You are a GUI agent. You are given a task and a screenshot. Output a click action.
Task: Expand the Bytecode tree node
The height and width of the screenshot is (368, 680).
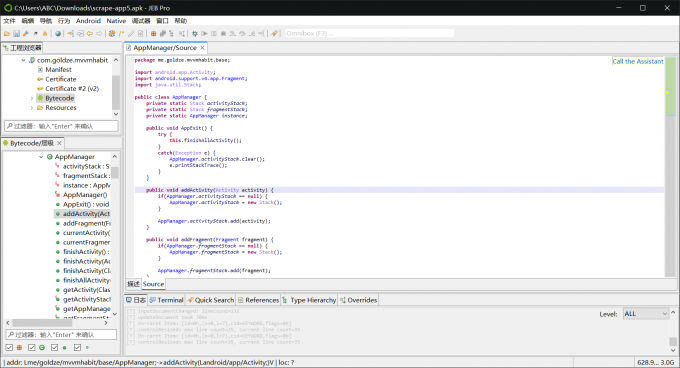point(32,98)
